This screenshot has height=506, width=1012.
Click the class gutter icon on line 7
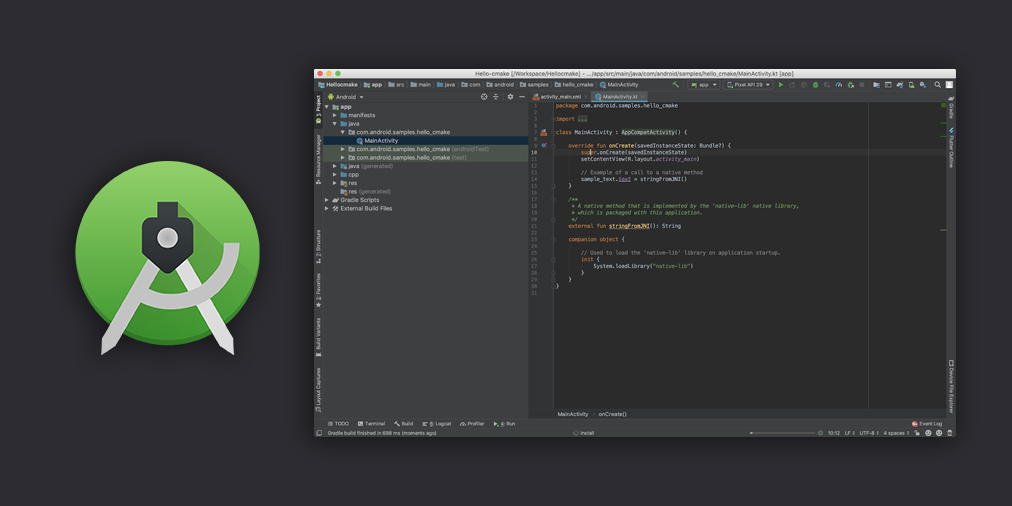[543, 132]
